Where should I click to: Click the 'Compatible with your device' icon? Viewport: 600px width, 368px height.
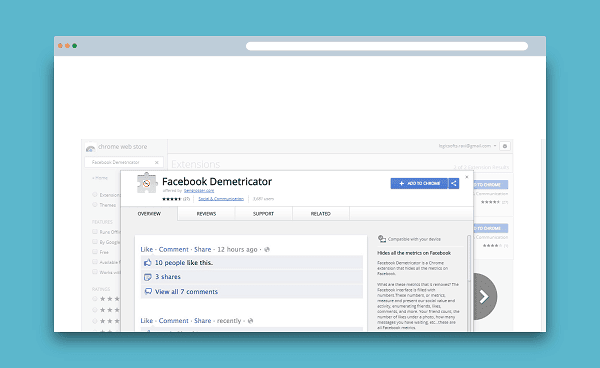coord(382,239)
